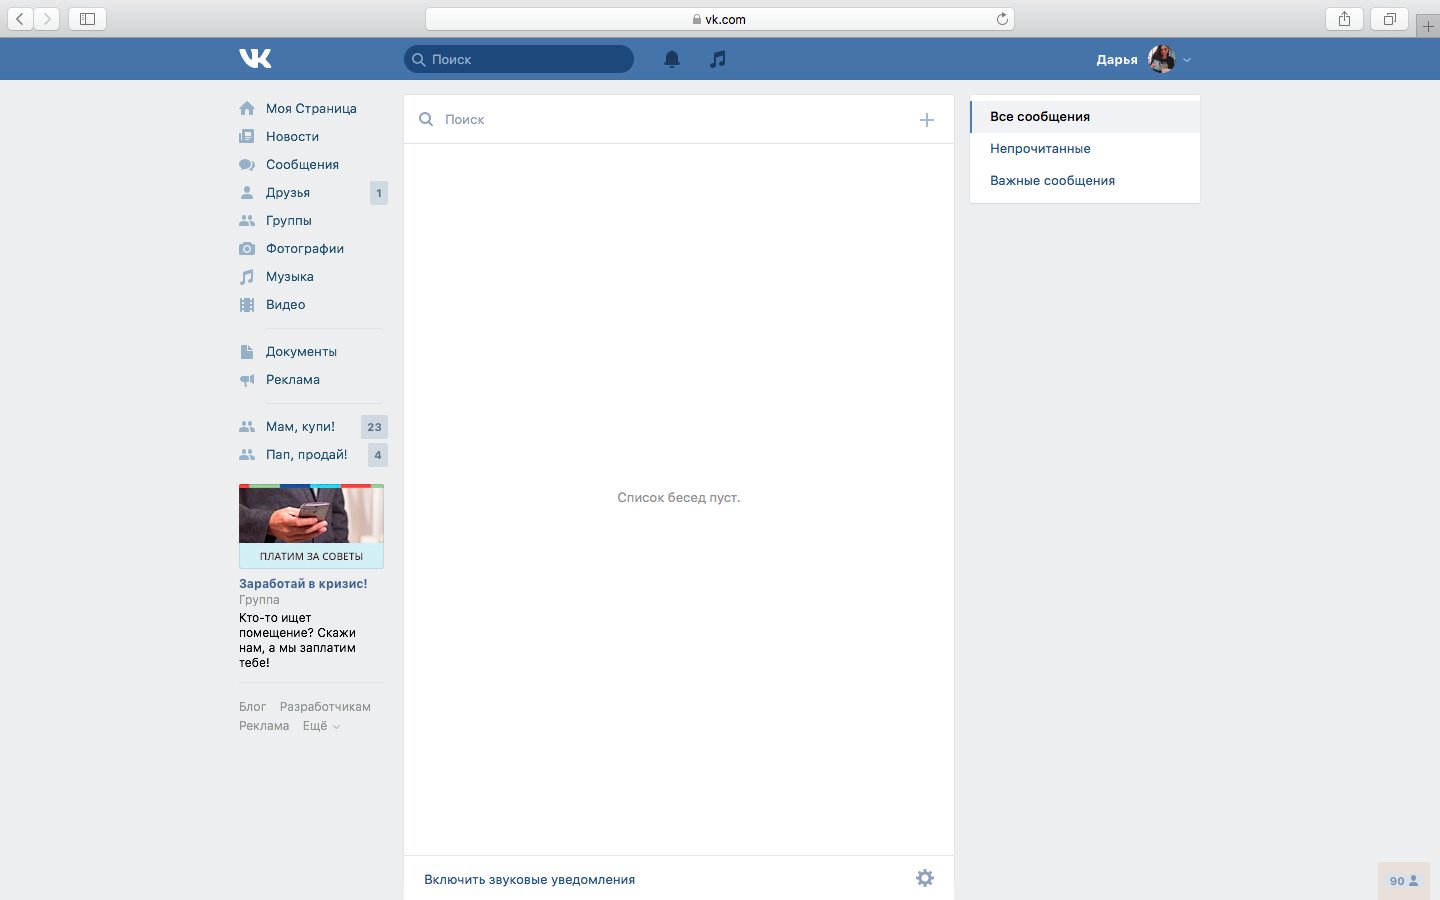Open Новости in sidebar

pyautogui.click(x=292, y=136)
